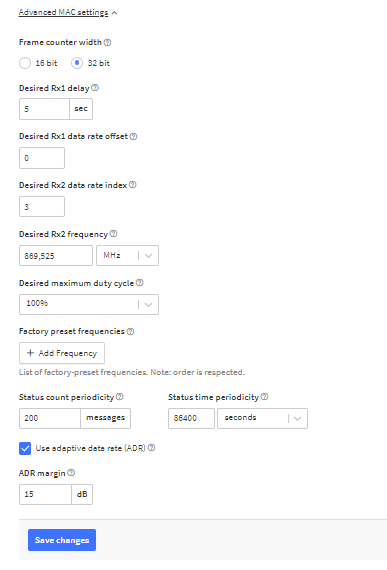Expand the seconds unit dropdown
The height and width of the screenshot is (570, 387).
262,418
